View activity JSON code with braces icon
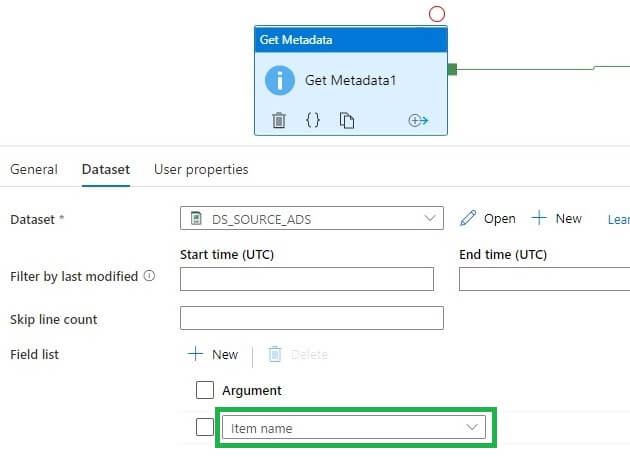 pos(312,120)
